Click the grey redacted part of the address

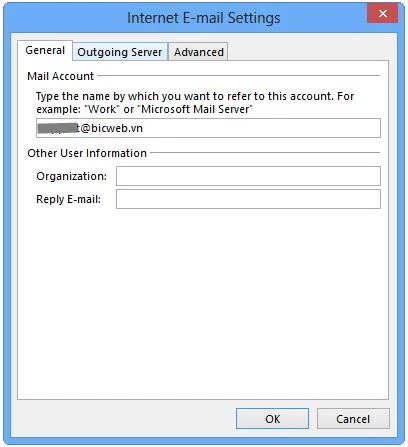tap(57, 128)
